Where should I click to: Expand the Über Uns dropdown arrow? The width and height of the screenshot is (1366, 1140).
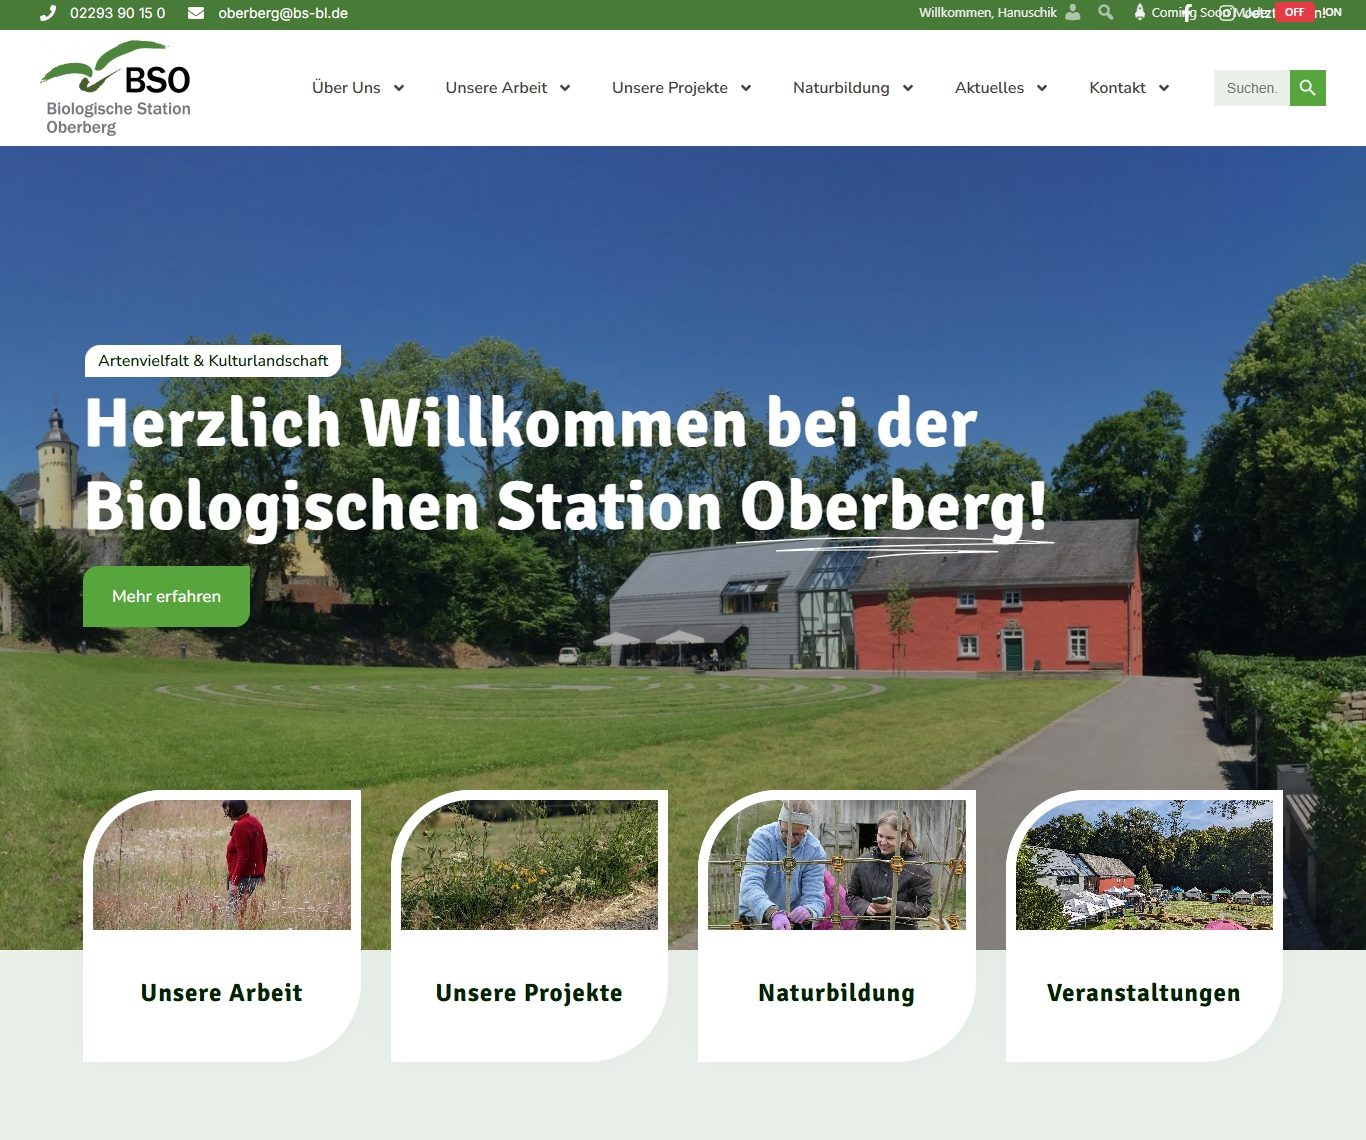click(x=399, y=88)
